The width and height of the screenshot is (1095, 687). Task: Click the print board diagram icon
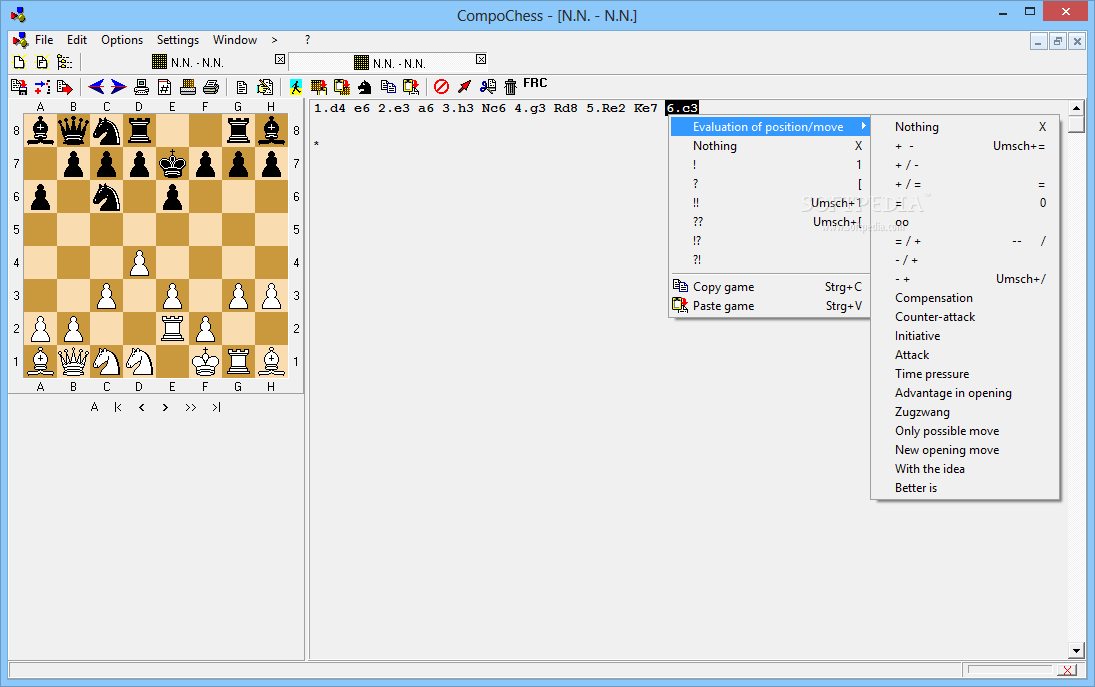(187, 87)
